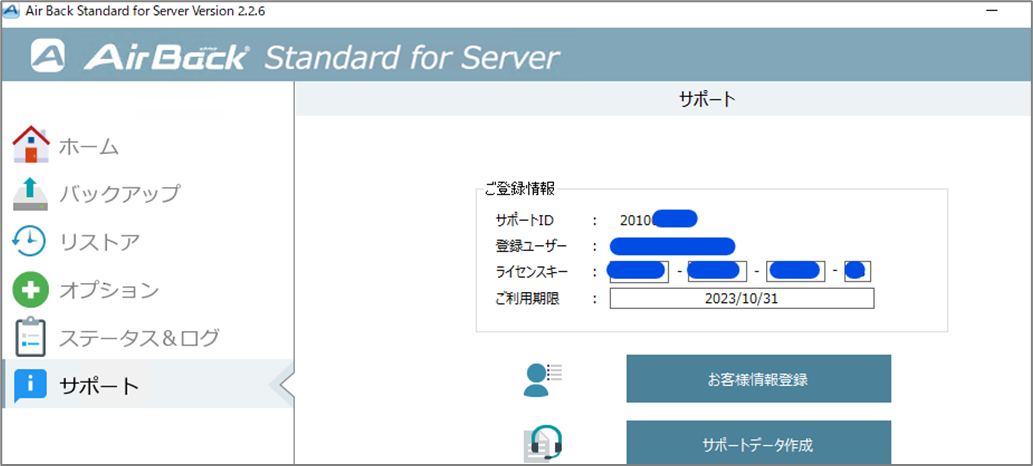
Task: Click the headset support data icon
Action: pyautogui.click(x=544, y=443)
